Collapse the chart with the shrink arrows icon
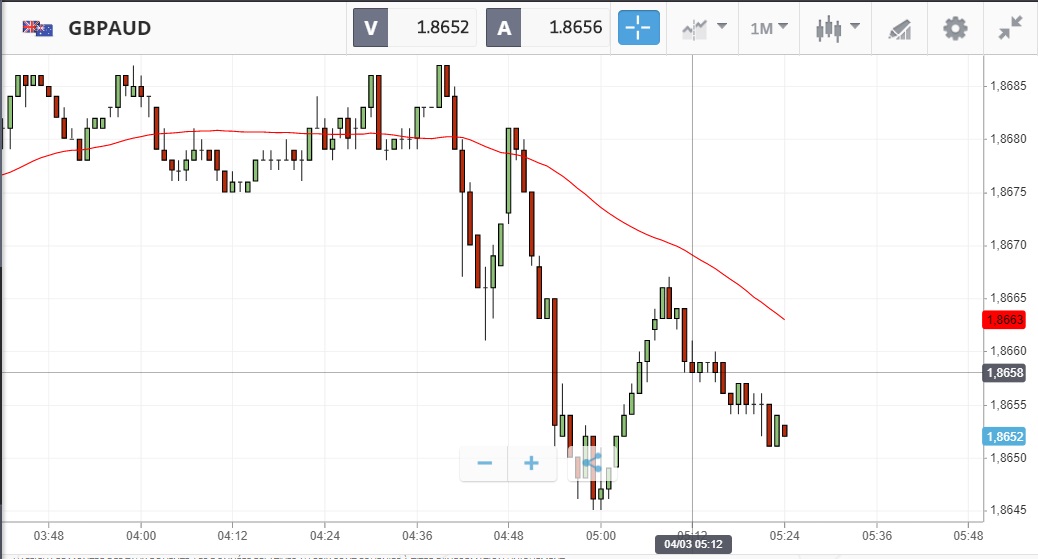The height and width of the screenshot is (559, 1038). click(1010, 28)
